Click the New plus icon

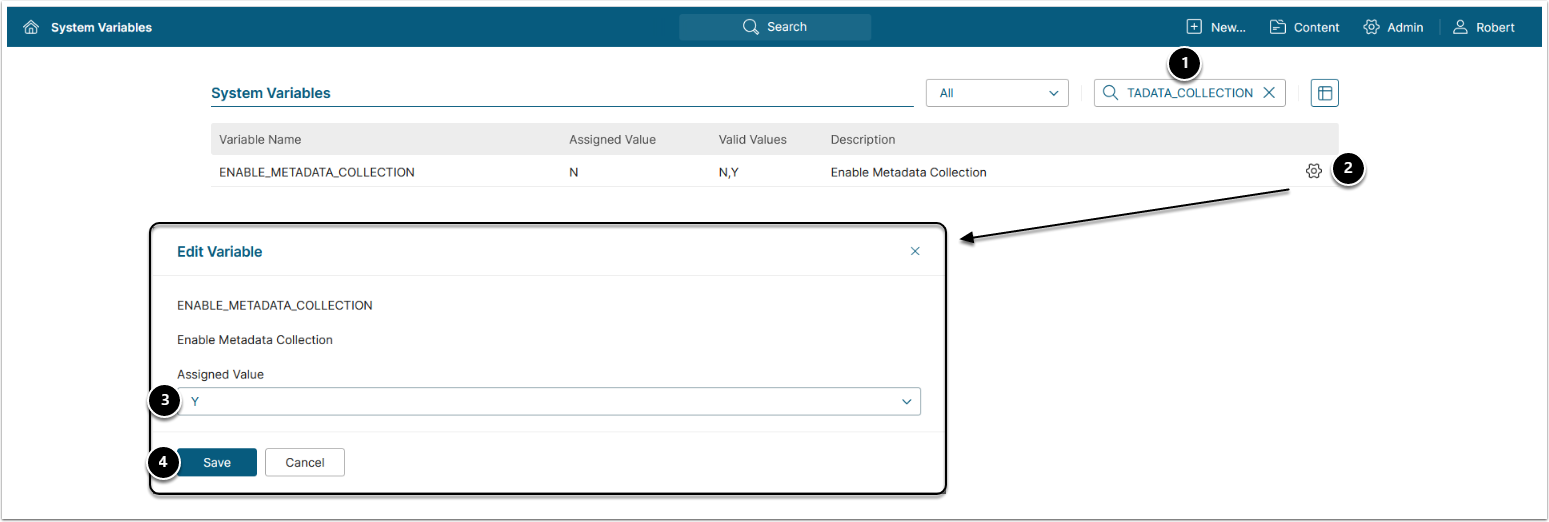tap(1193, 27)
